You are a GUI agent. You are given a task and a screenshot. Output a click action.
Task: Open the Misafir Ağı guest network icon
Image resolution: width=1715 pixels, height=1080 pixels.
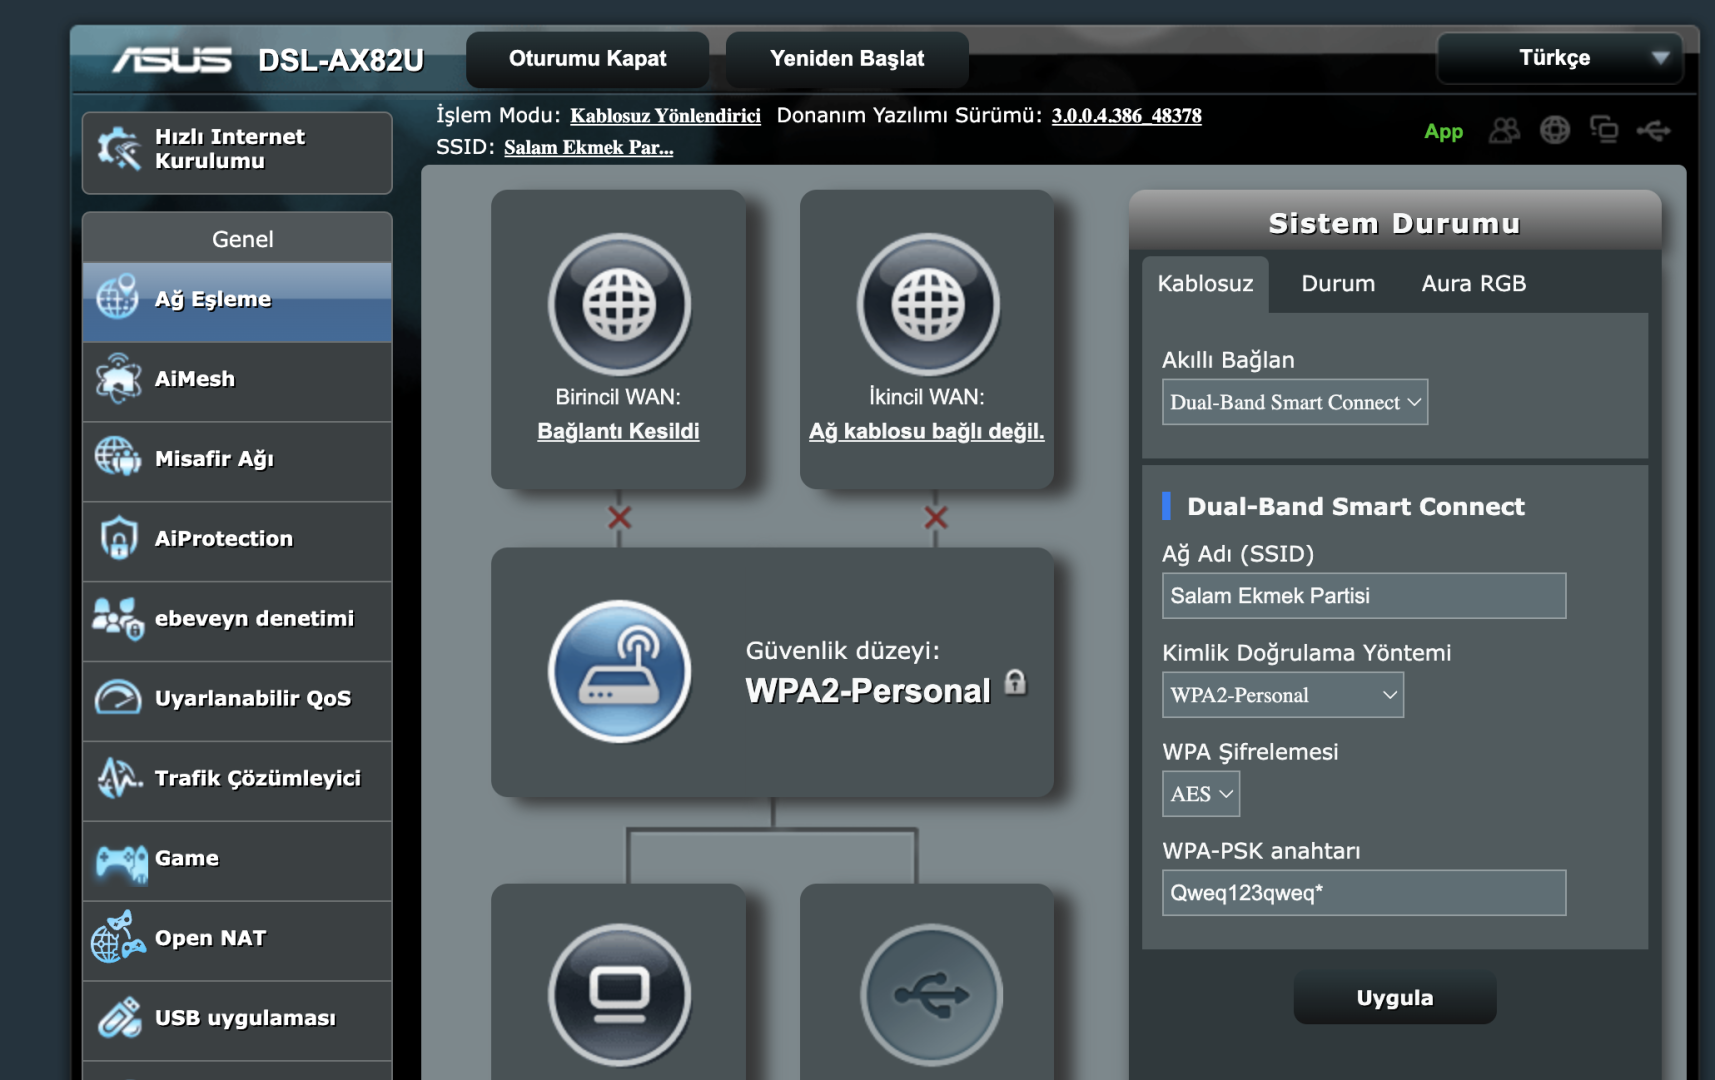tap(118, 457)
